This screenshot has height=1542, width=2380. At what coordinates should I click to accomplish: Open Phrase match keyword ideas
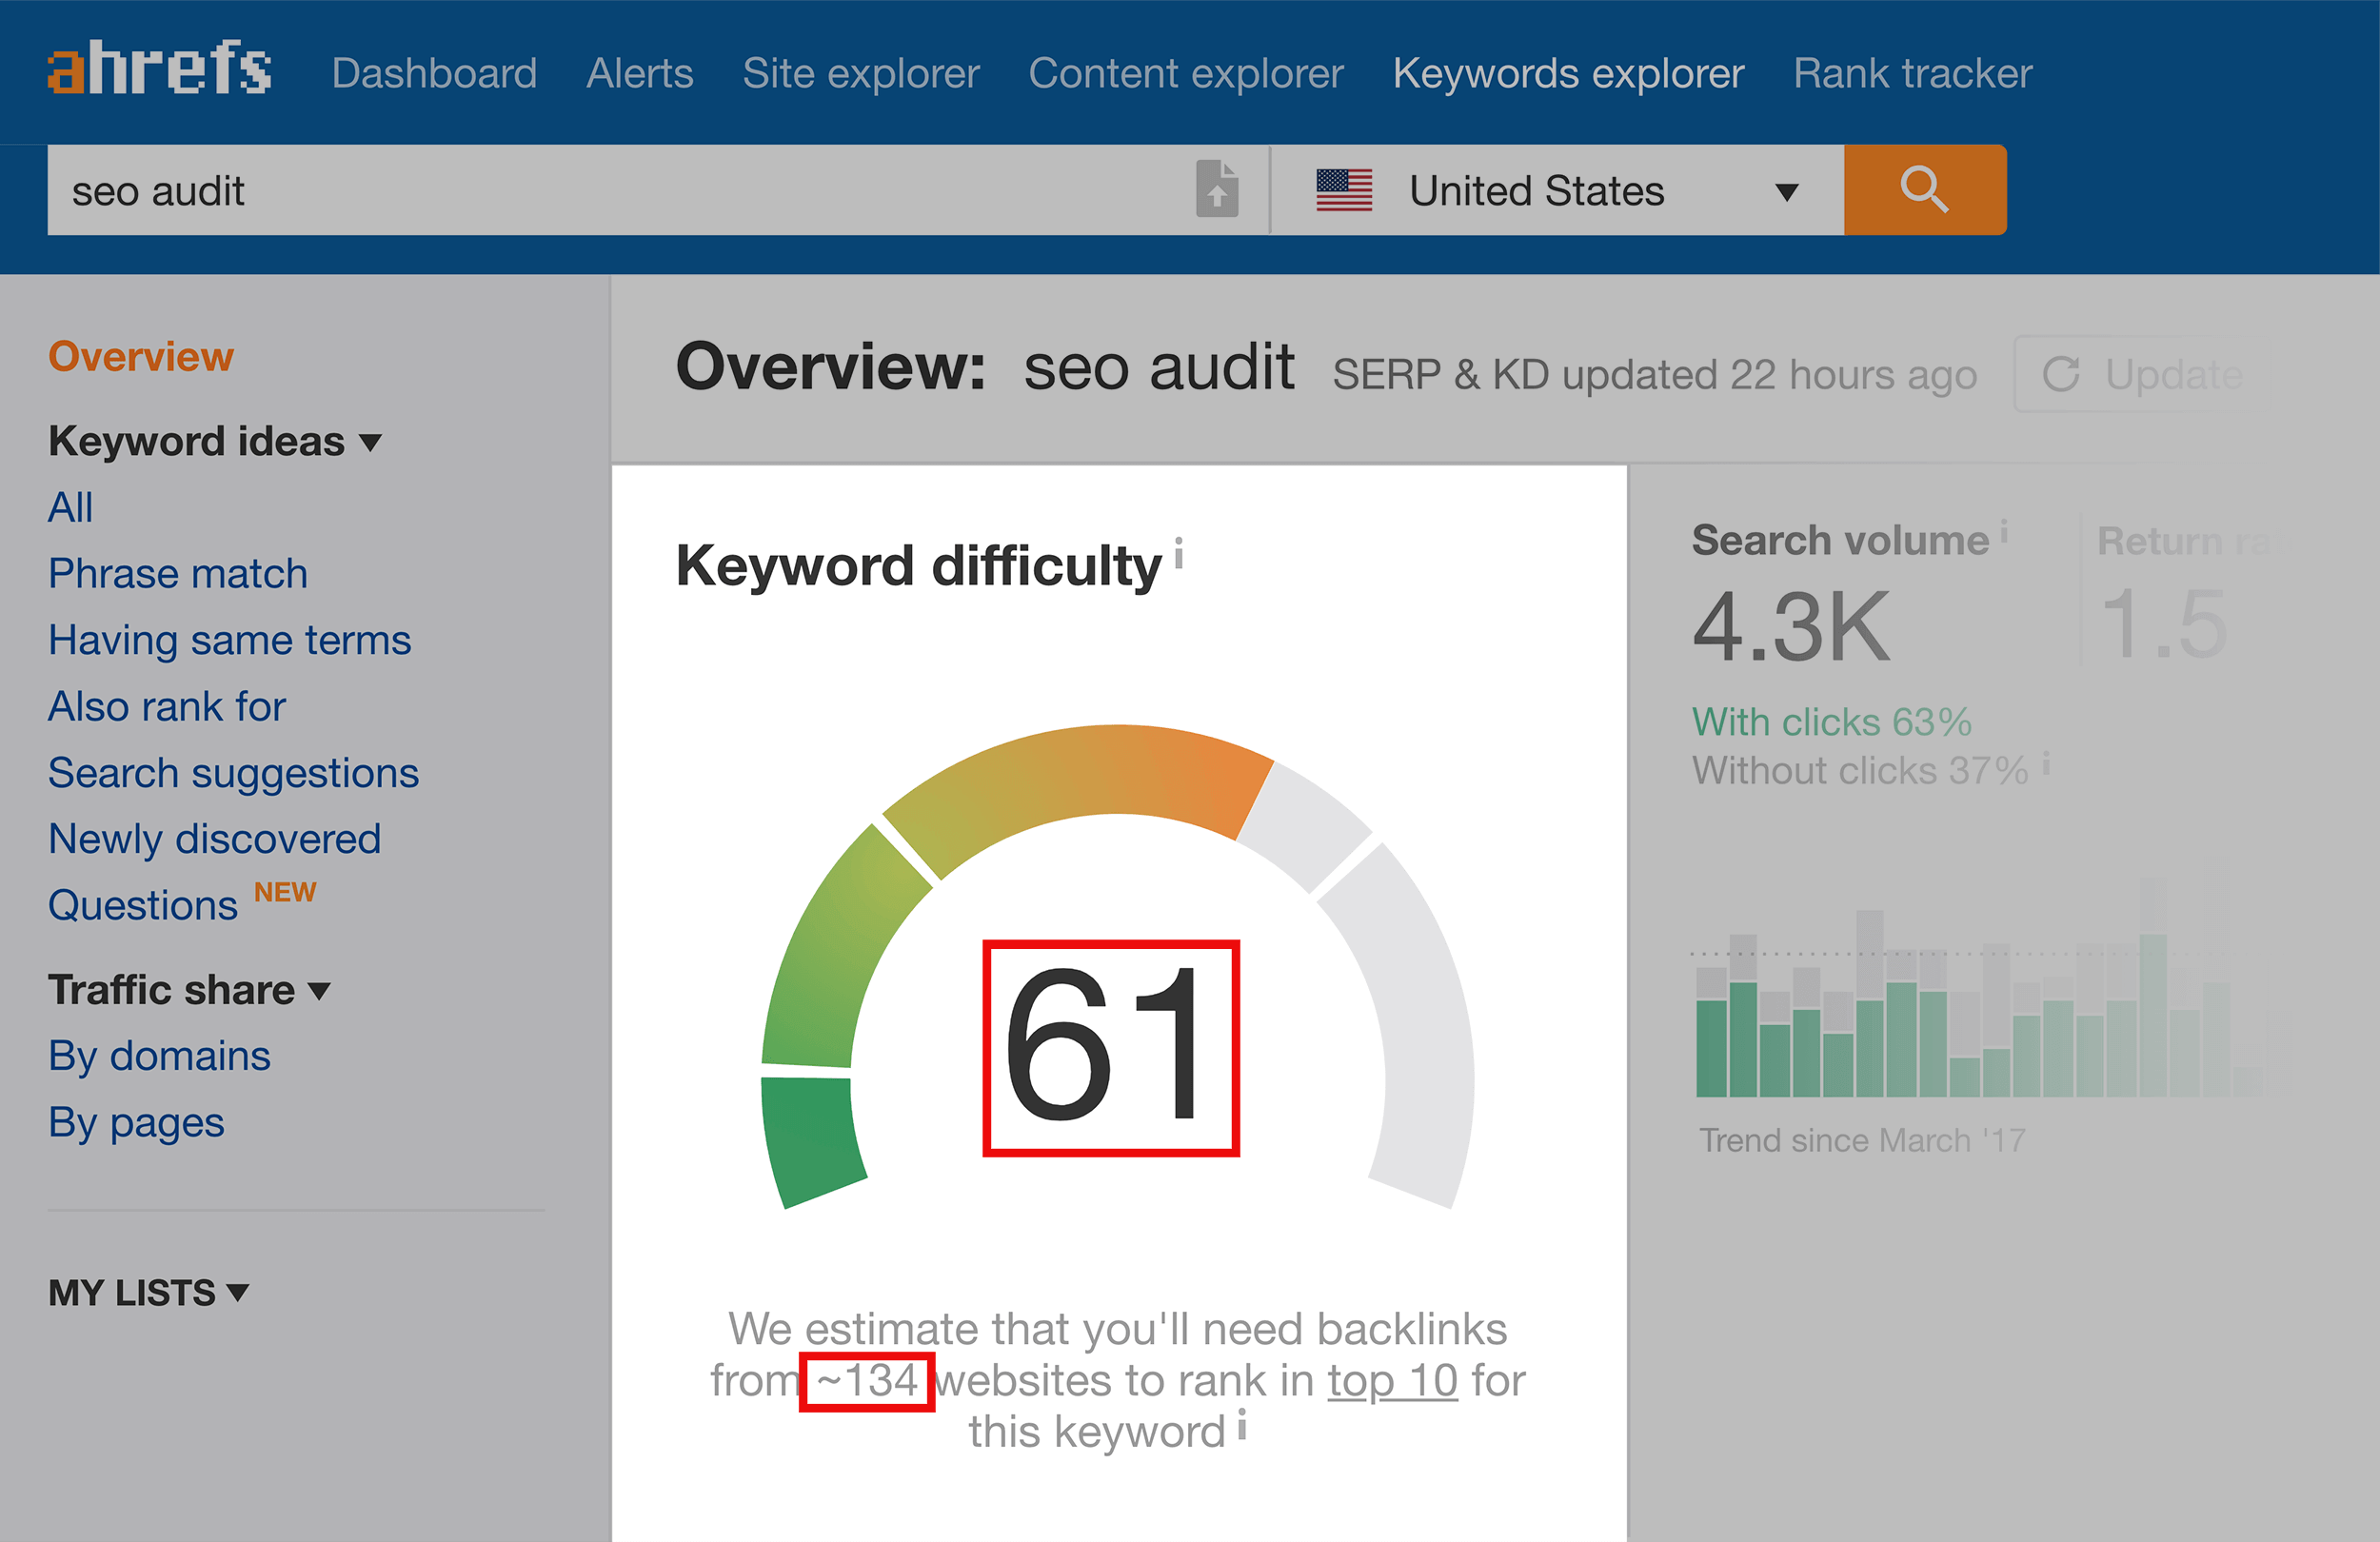click(178, 573)
